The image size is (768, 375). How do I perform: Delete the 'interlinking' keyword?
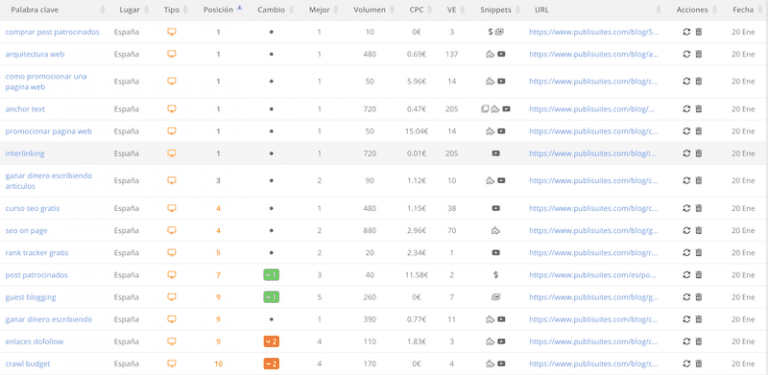[x=698, y=154]
